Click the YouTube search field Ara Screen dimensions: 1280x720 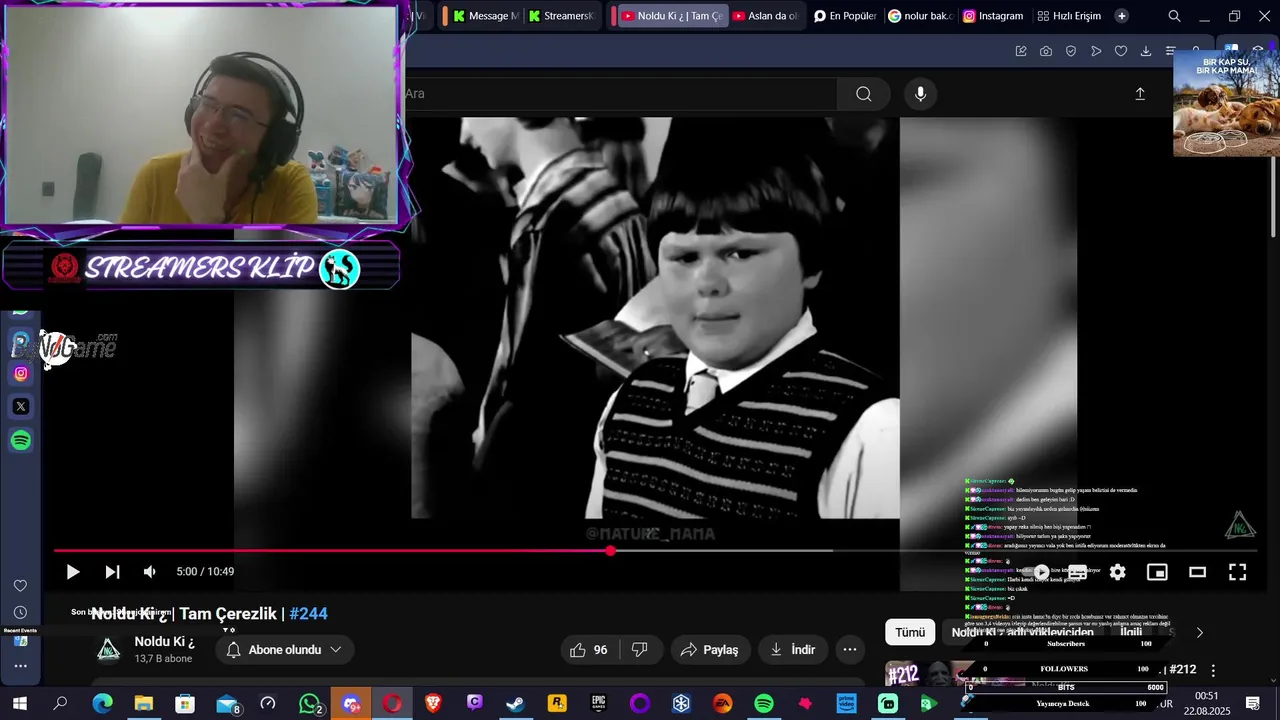[620, 94]
